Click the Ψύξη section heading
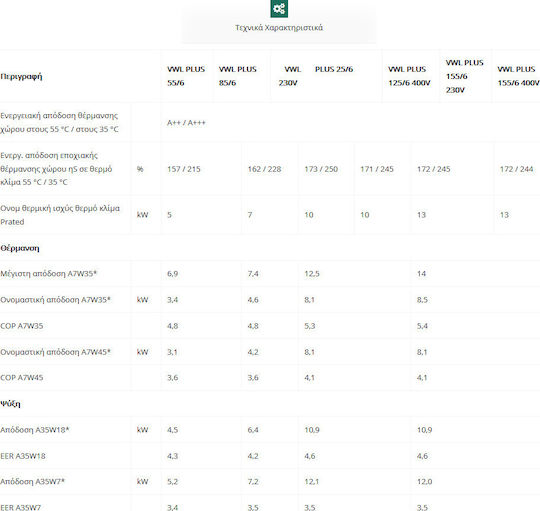Viewport: 540px width, 511px height. pos(10,404)
